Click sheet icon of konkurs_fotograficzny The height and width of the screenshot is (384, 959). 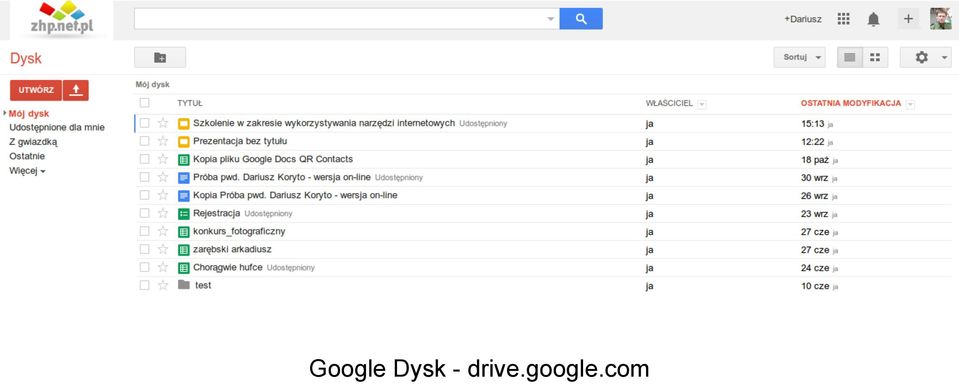(x=183, y=232)
